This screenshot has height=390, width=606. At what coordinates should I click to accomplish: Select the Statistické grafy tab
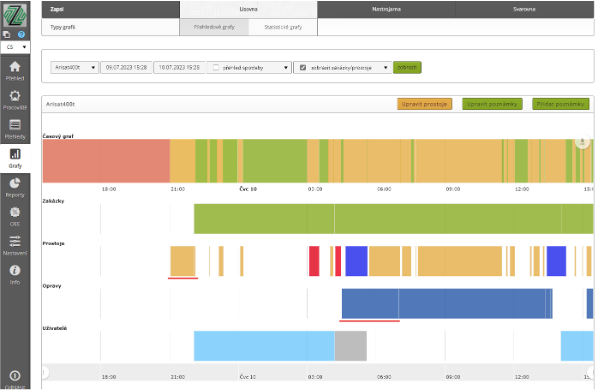pyautogui.click(x=283, y=27)
